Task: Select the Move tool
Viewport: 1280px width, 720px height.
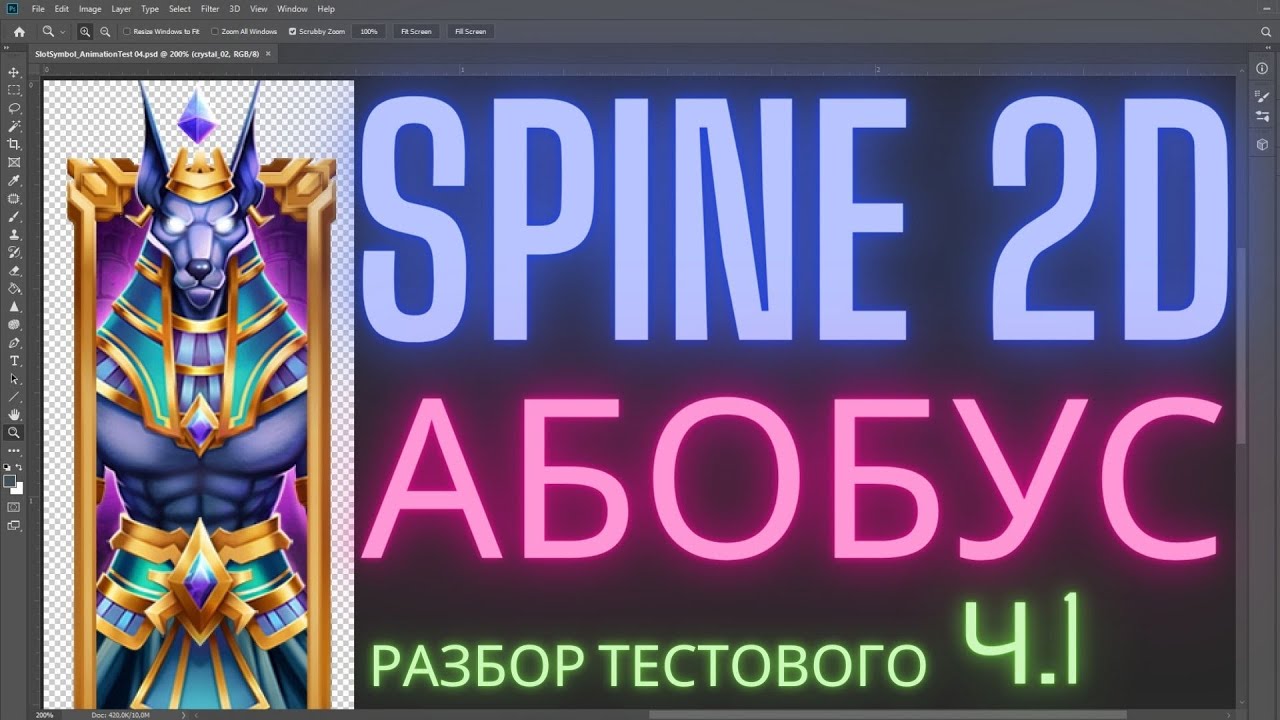Action: pyautogui.click(x=14, y=72)
